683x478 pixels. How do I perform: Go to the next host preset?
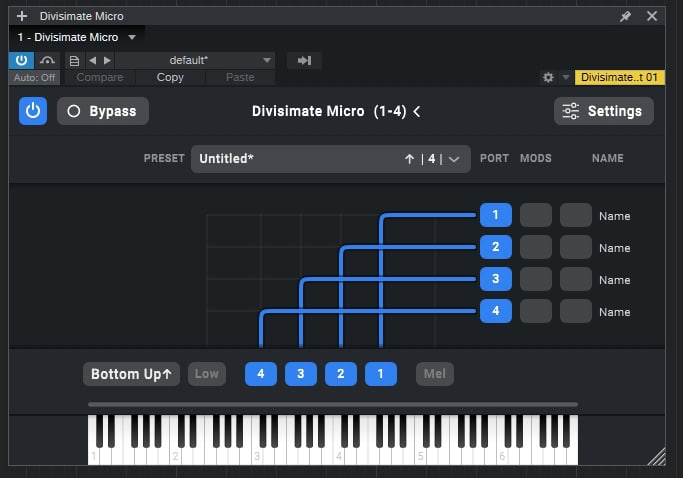coord(107,61)
